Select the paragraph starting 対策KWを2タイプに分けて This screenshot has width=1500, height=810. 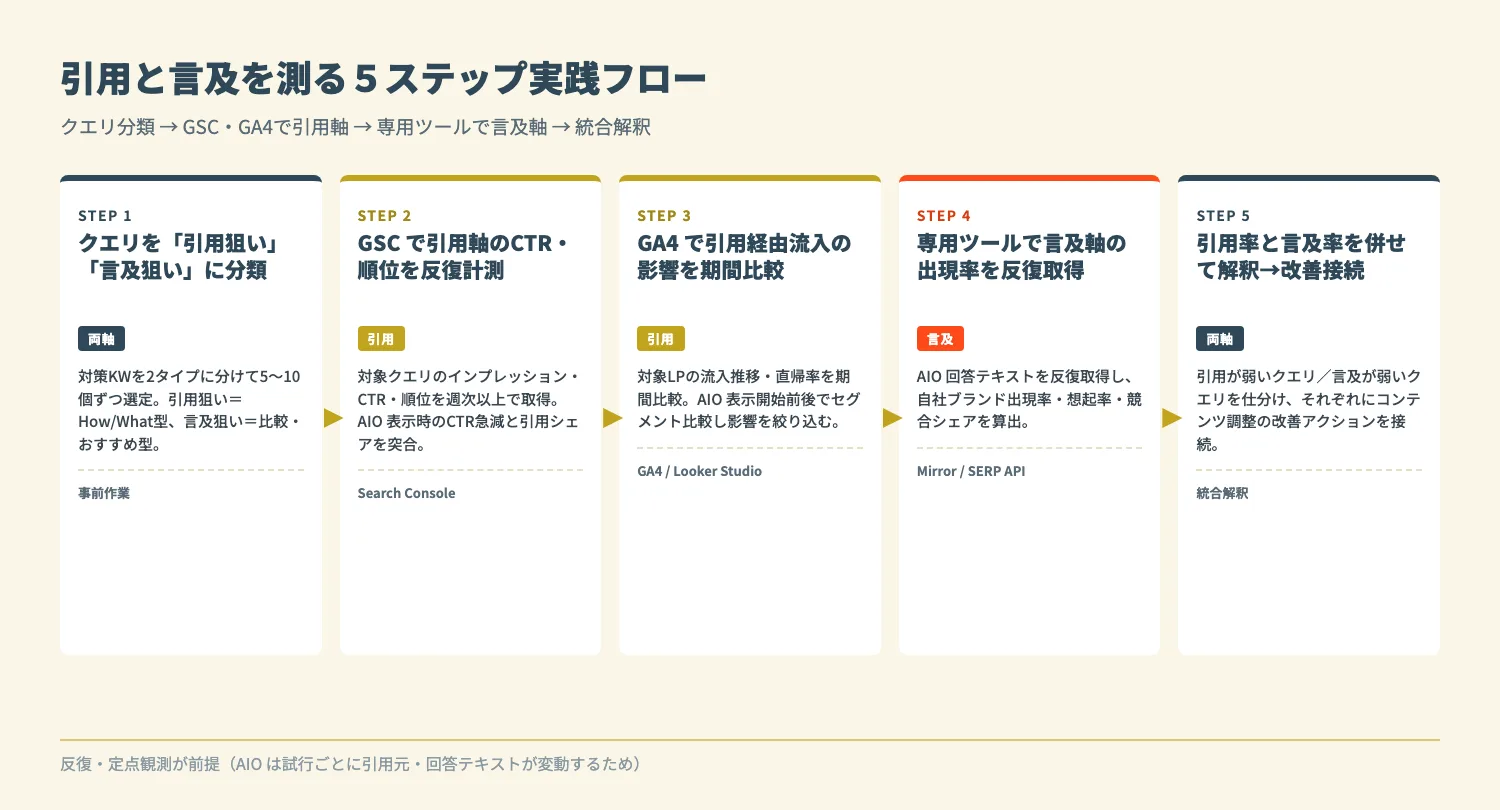(x=190, y=410)
